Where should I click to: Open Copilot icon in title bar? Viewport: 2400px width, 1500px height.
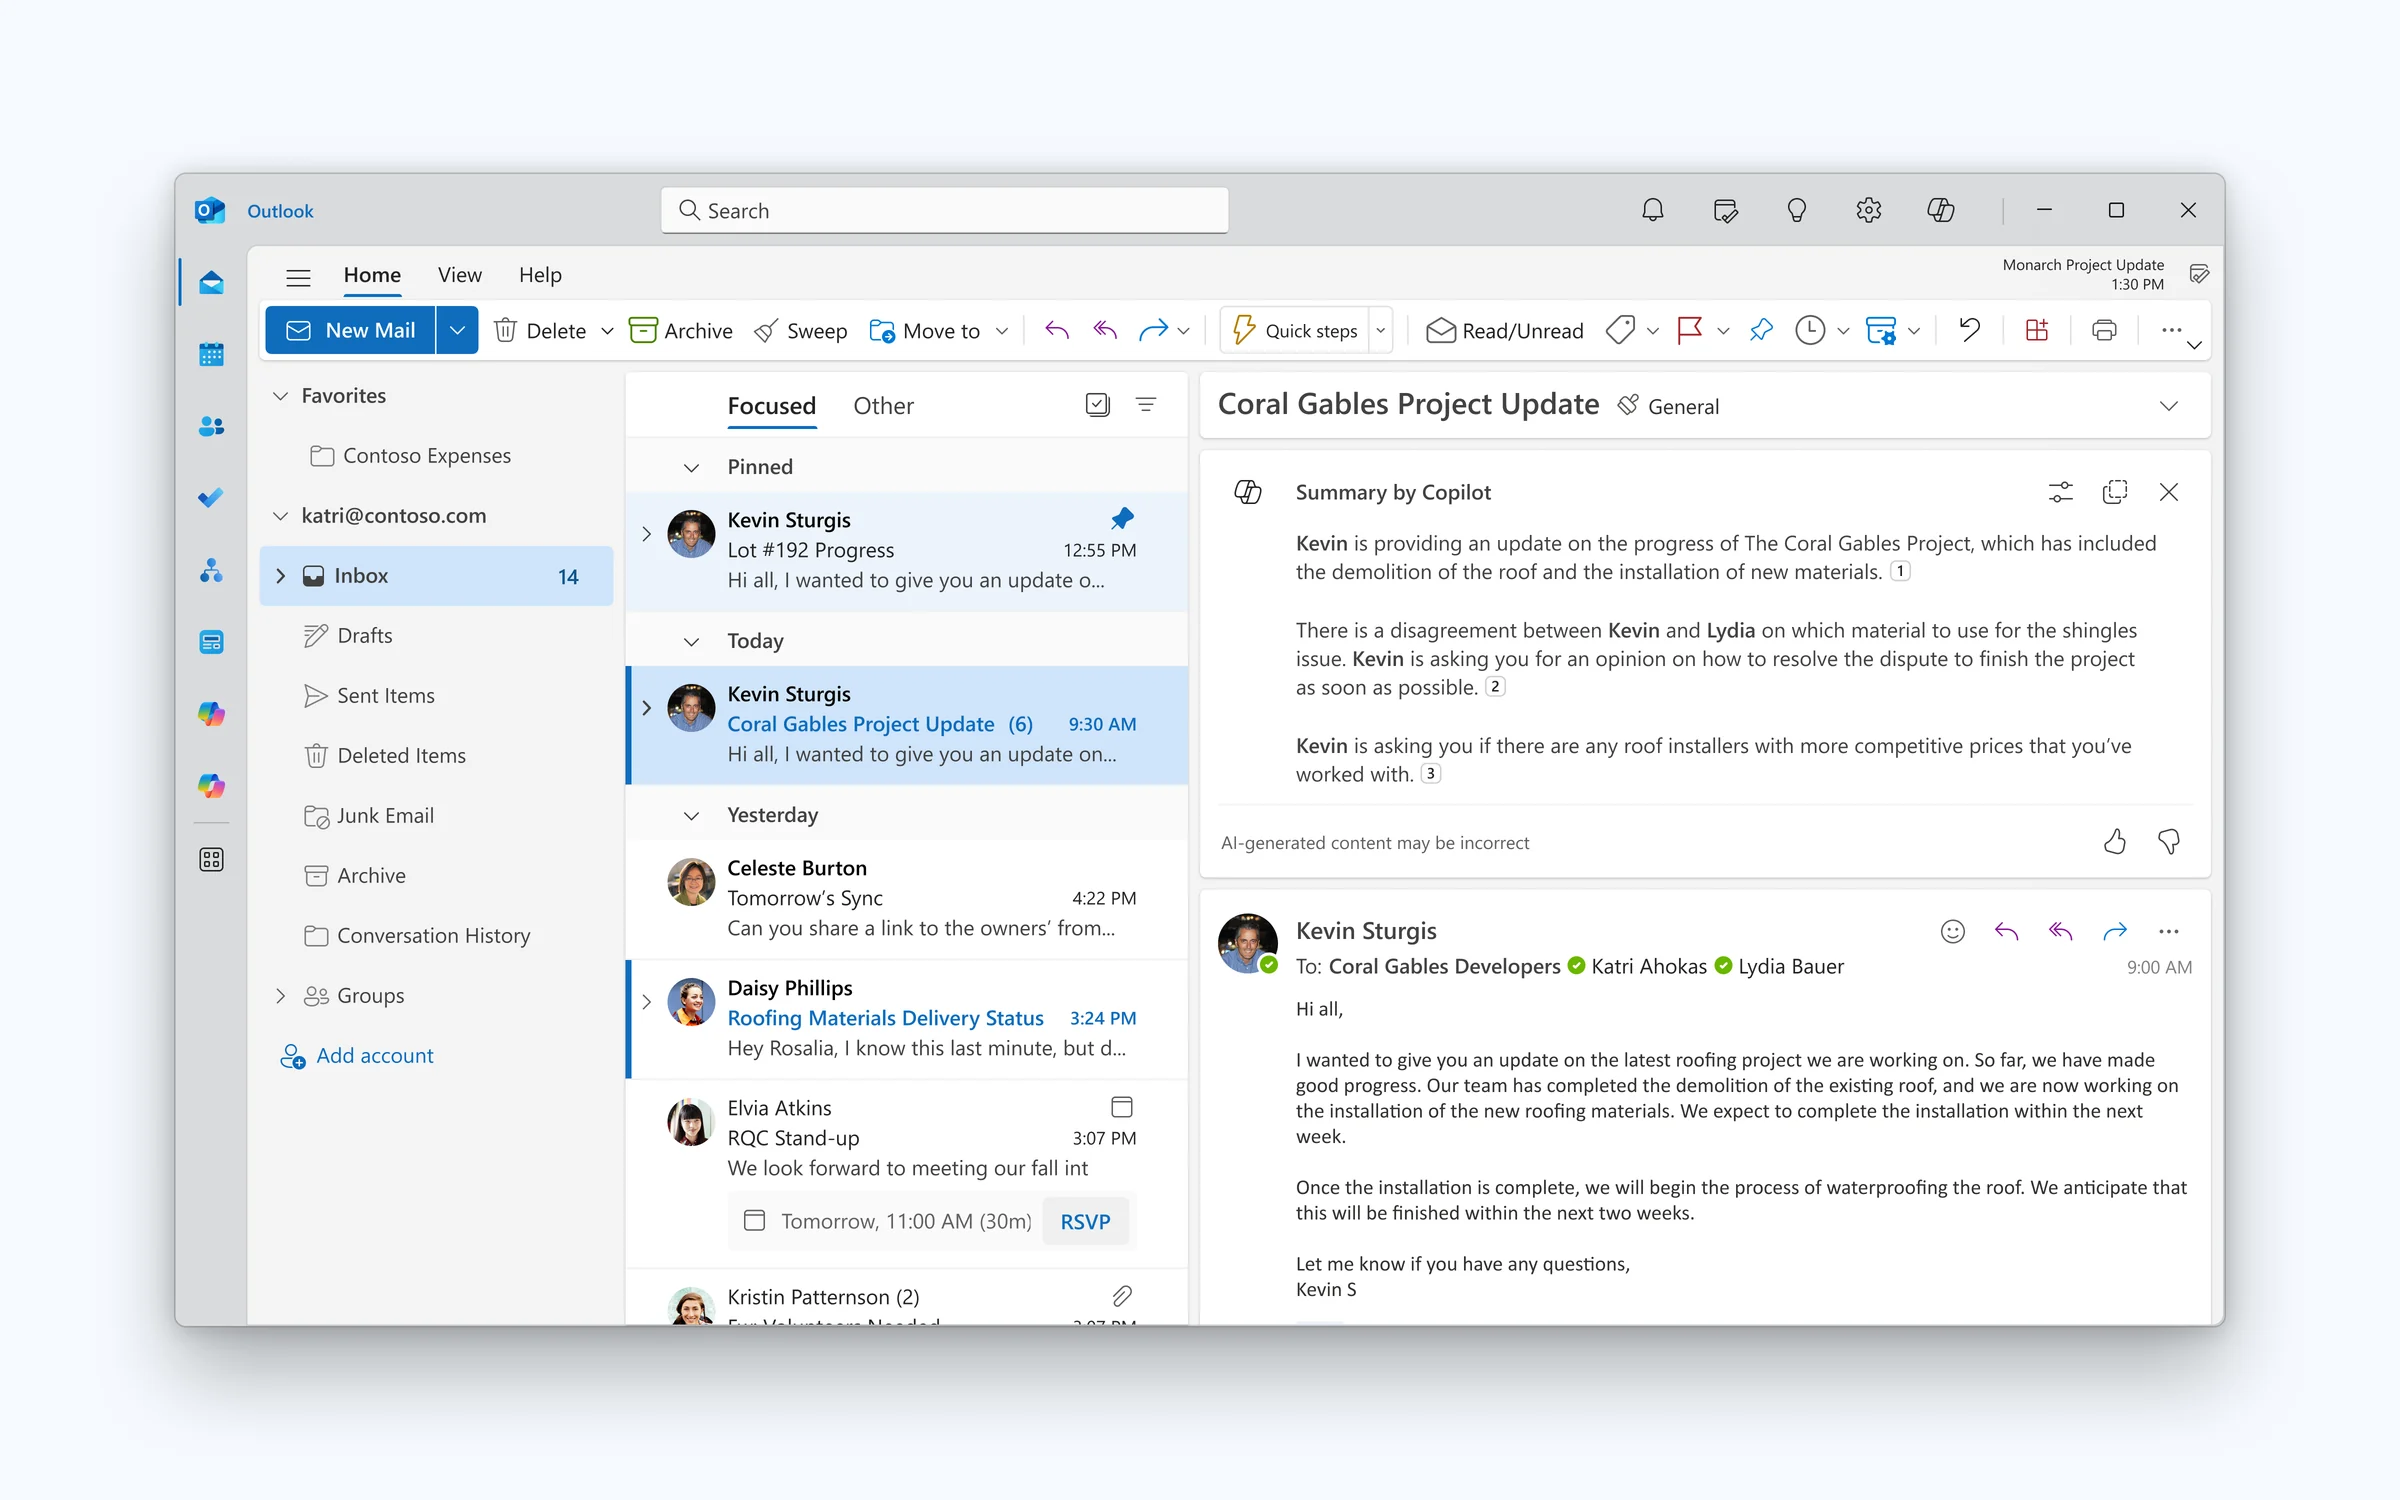pos(1940,210)
